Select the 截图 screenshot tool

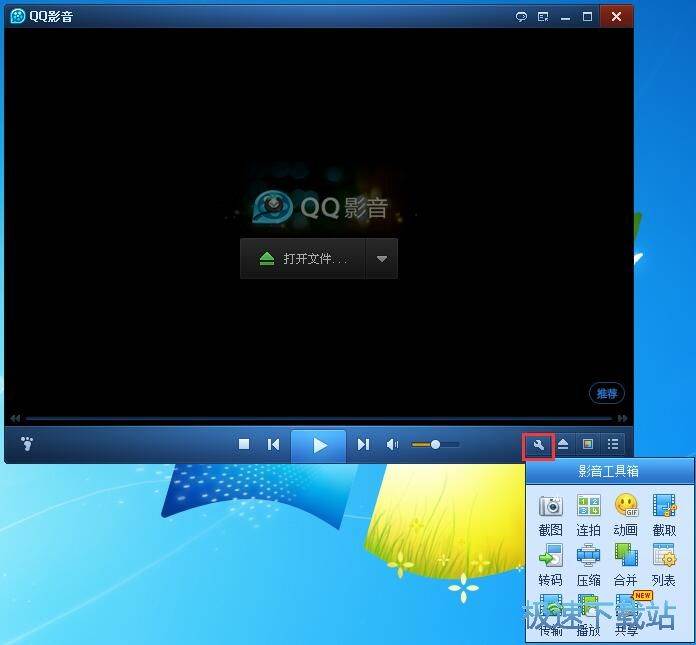[550, 516]
